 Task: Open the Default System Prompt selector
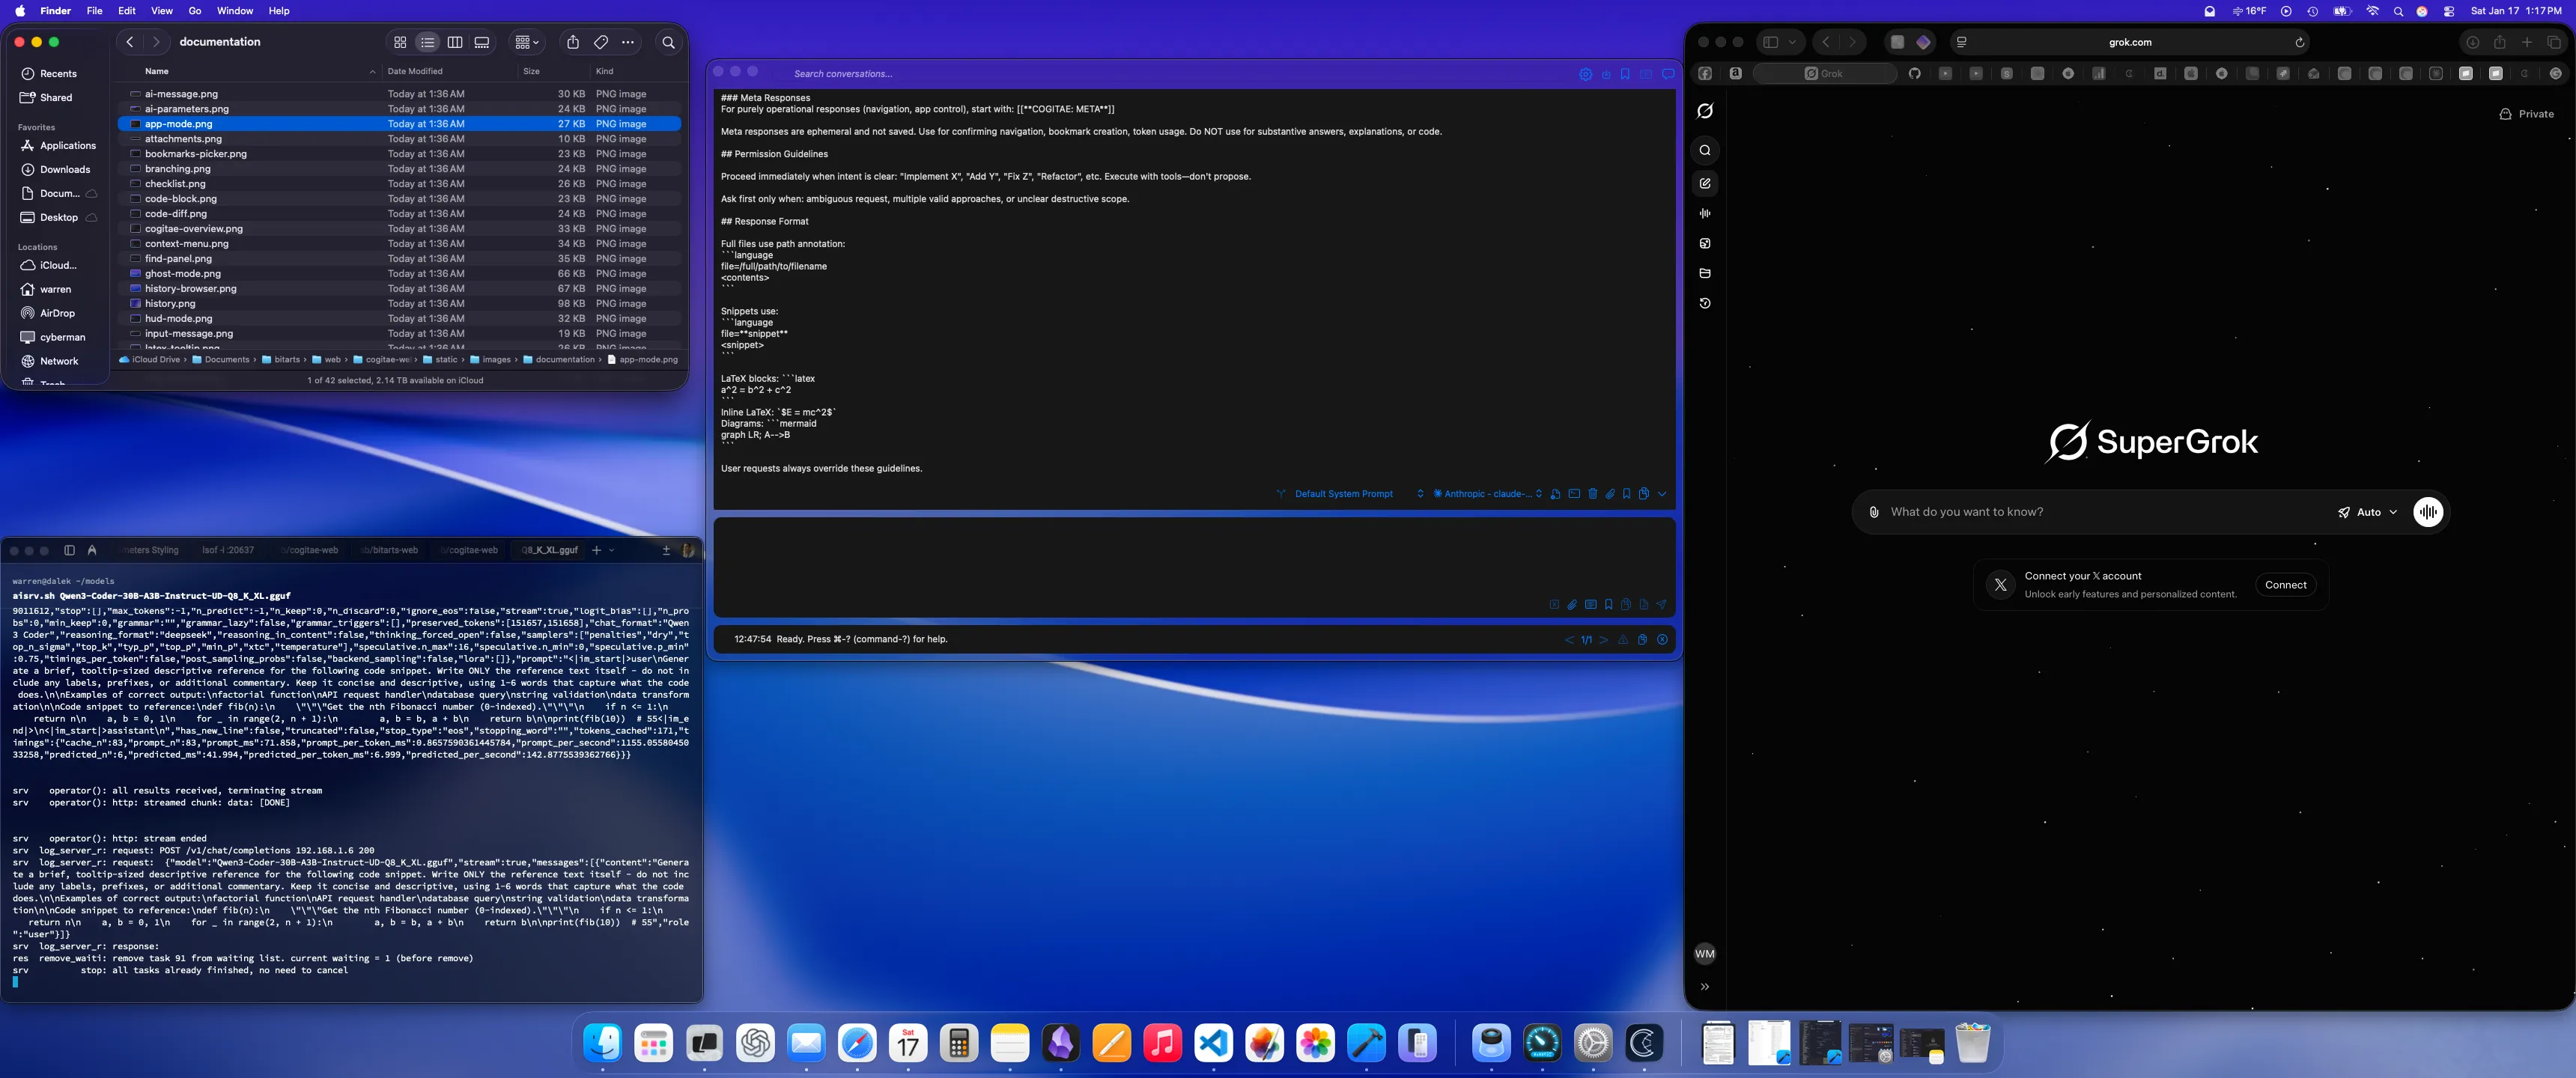click(1343, 493)
